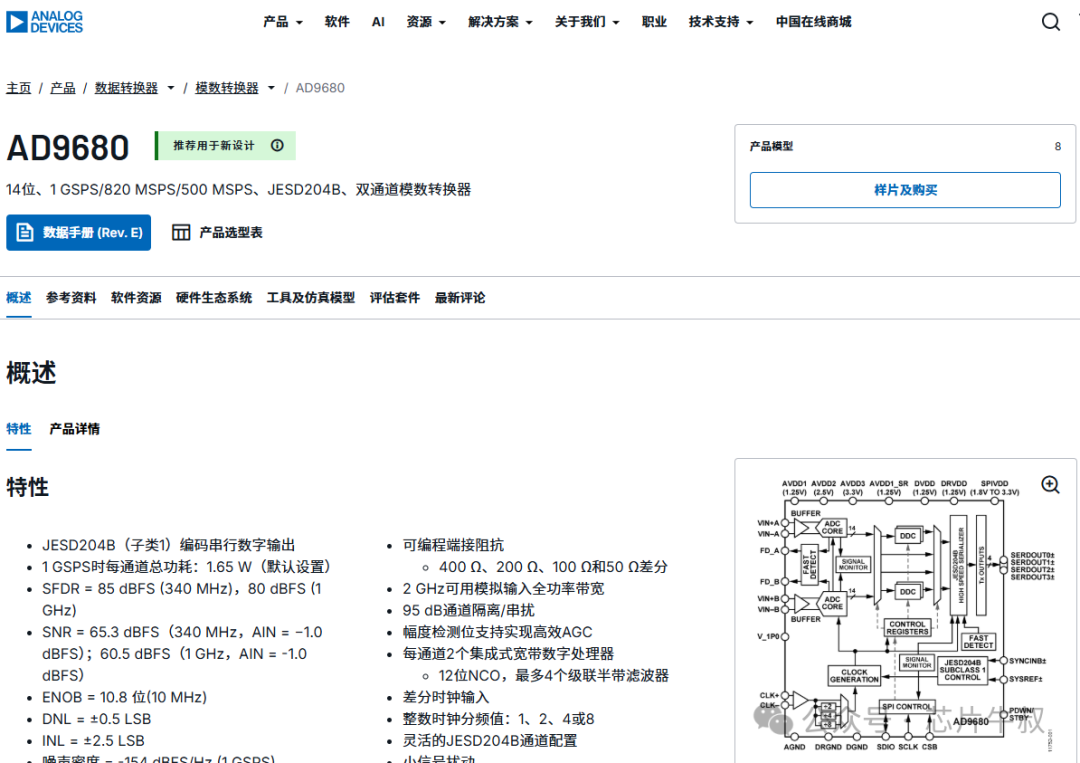Click the text 差分时钟输入

point(446,697)
